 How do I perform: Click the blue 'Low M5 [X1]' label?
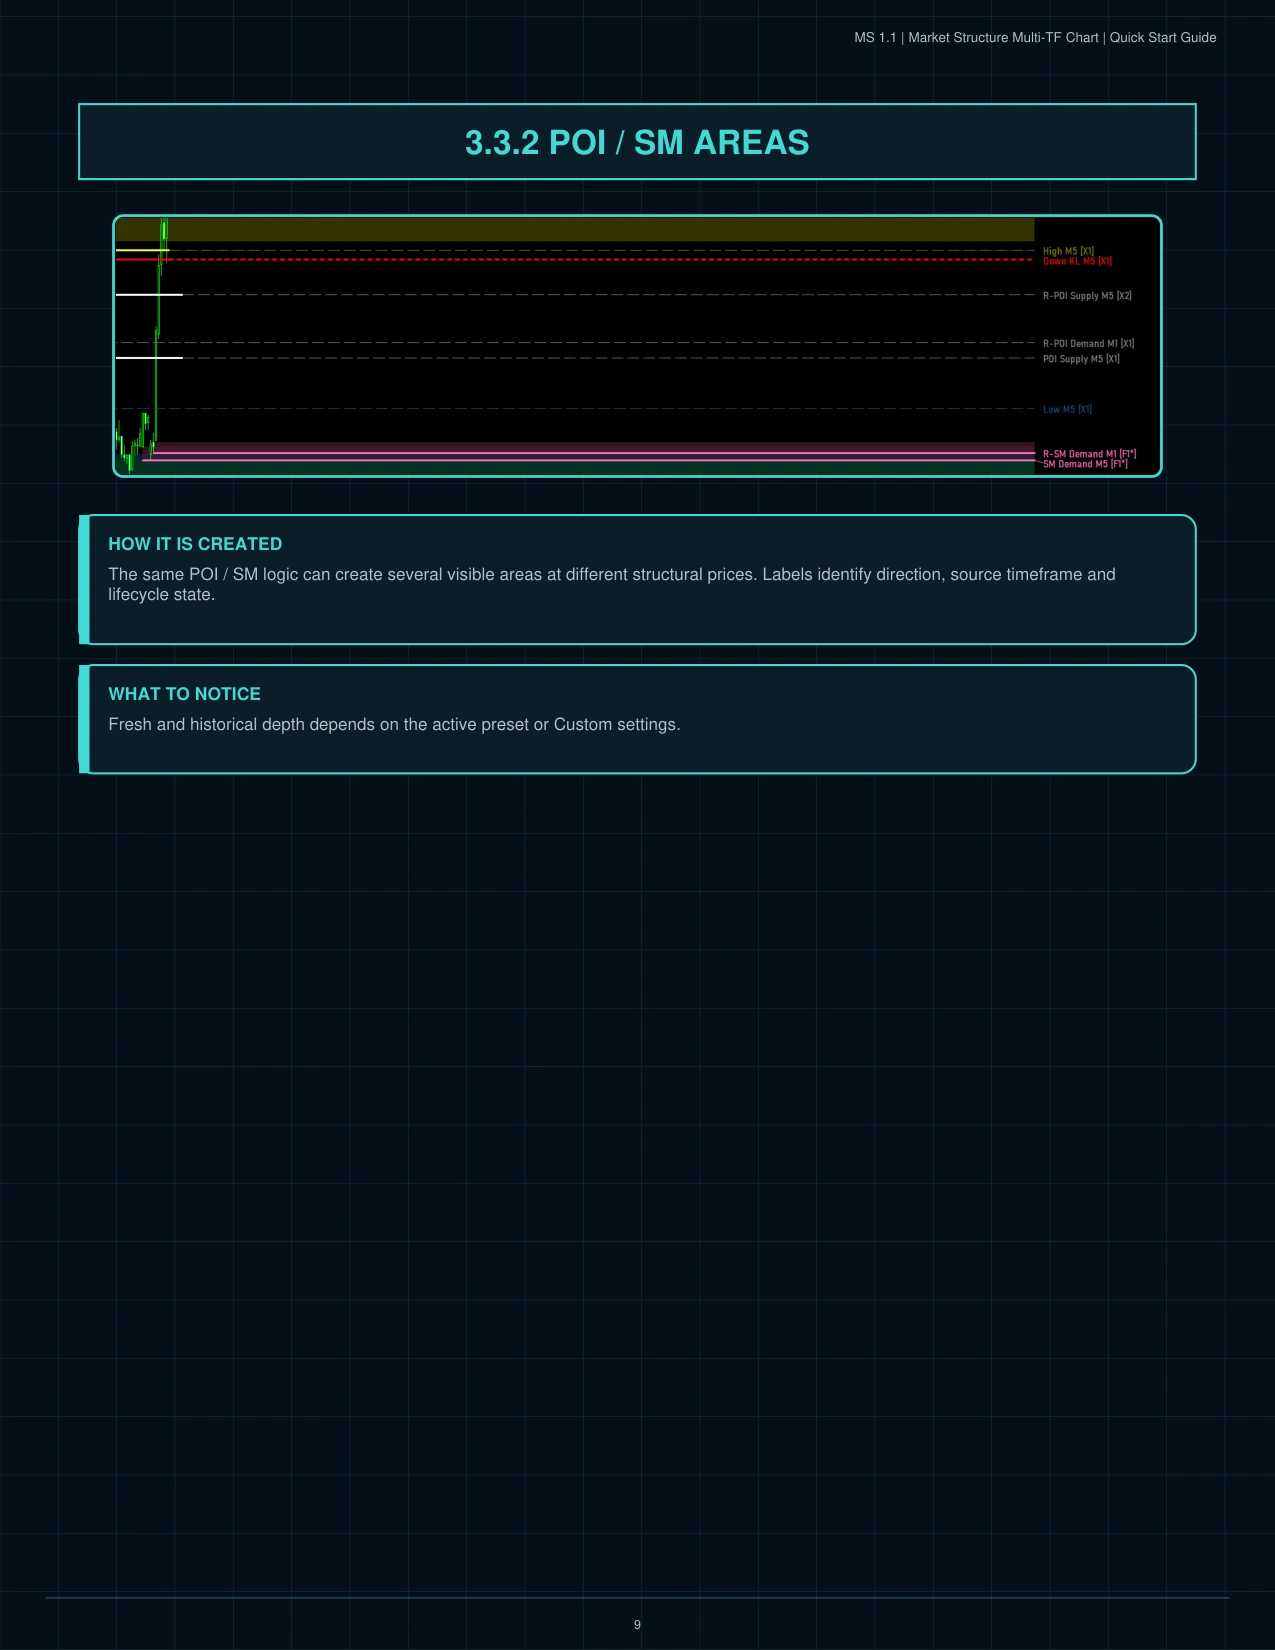1067,409
